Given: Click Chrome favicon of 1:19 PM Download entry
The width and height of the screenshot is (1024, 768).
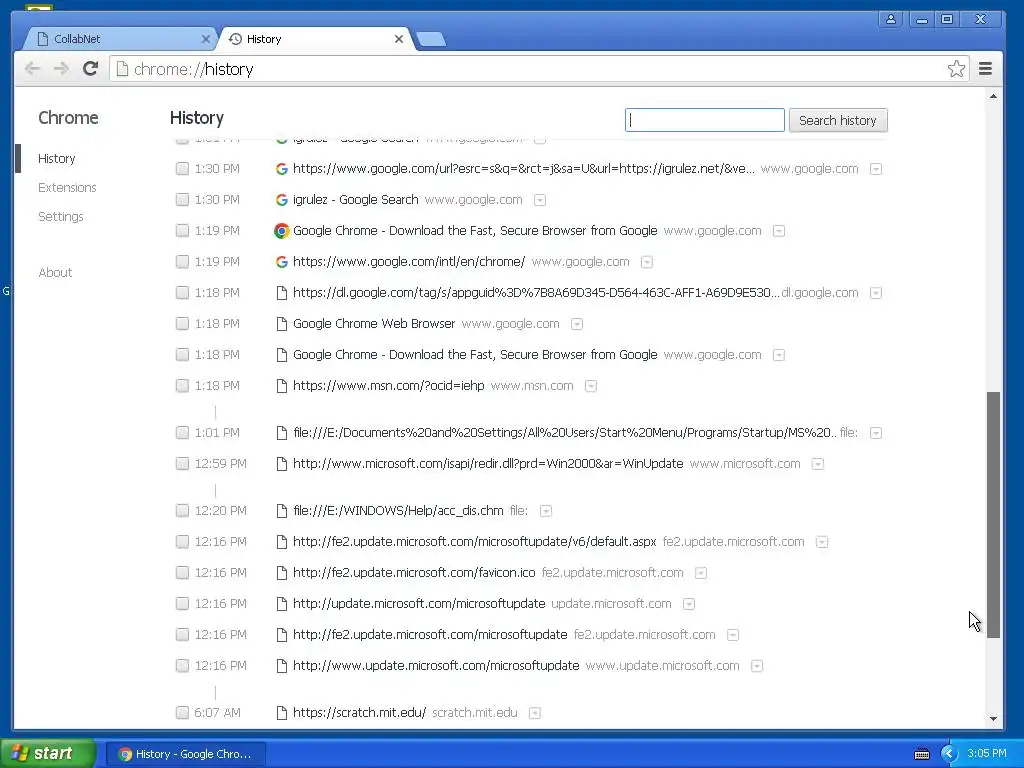Looking at the screenshot, I should coord(281,231).
